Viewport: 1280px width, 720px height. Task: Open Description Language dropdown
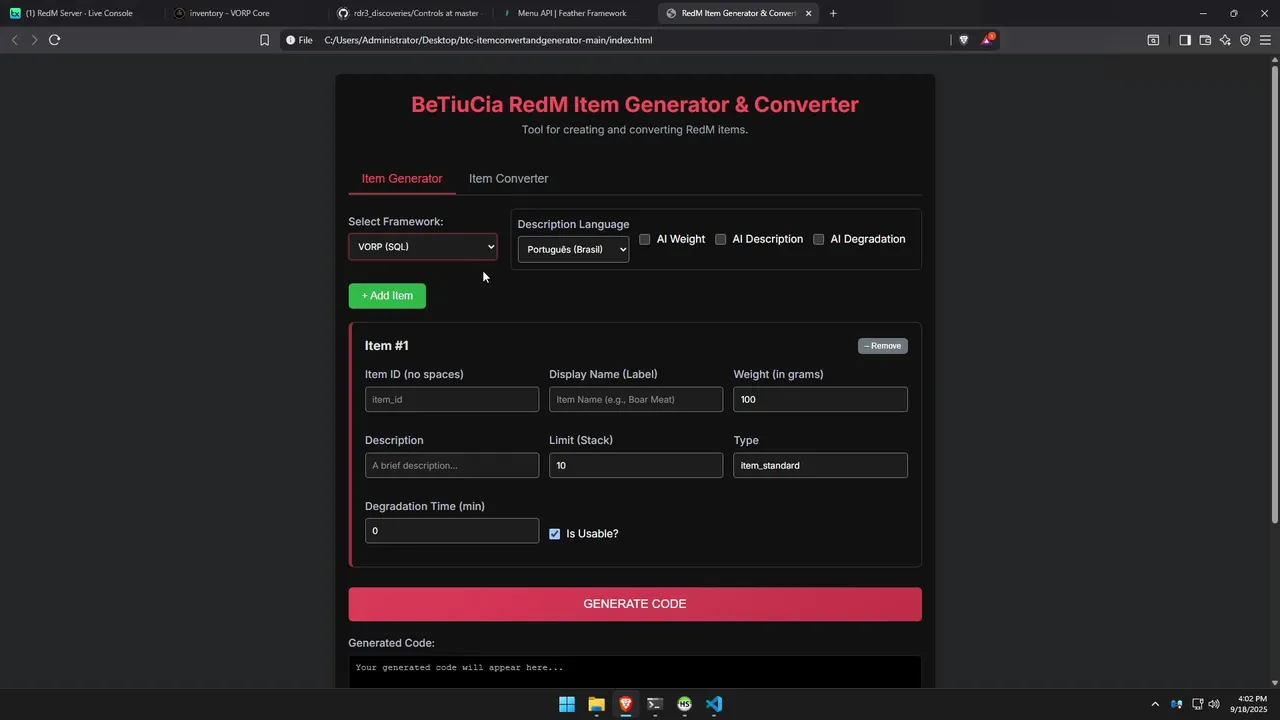click(573, 249)
